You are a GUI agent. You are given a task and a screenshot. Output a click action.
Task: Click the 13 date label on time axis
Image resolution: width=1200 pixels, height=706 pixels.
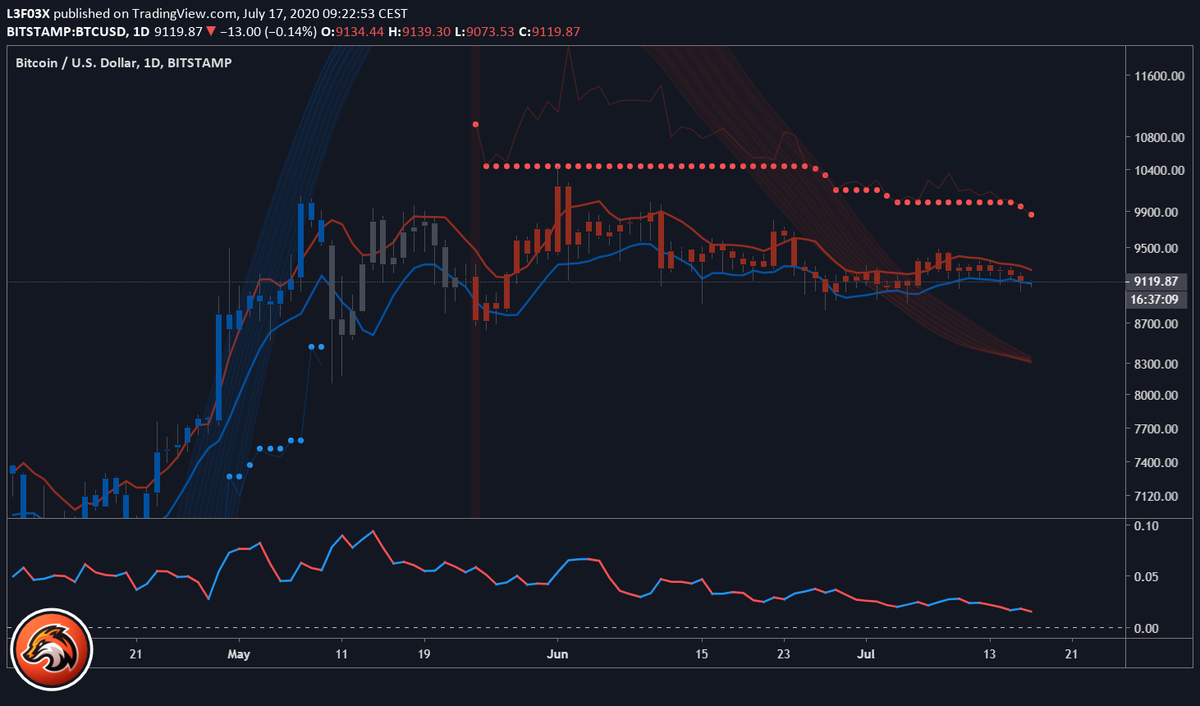990,654
